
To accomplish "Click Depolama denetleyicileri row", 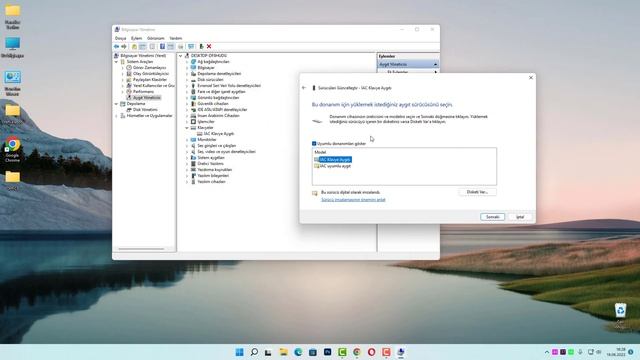I will tap(219, 73).
